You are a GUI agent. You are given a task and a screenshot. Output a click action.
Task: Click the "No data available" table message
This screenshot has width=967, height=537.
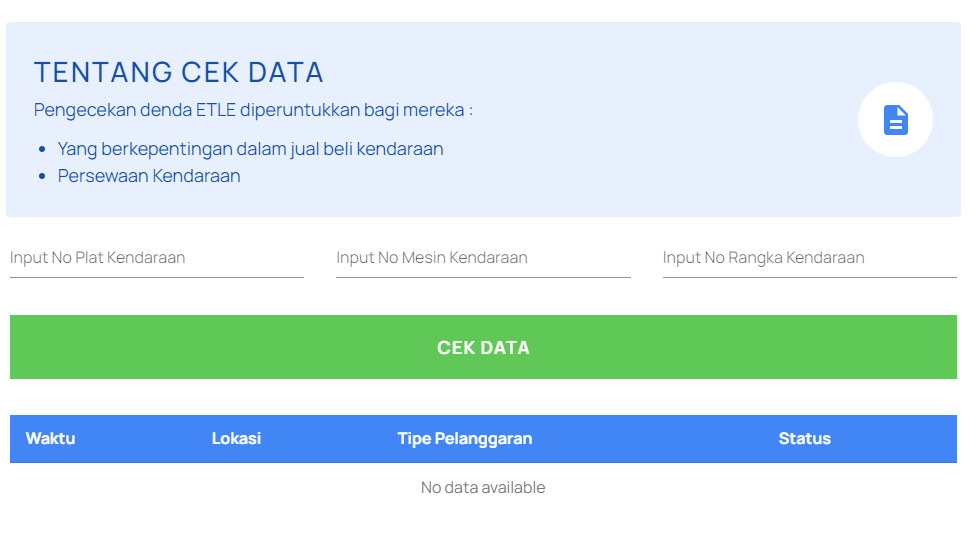[483, 488]
